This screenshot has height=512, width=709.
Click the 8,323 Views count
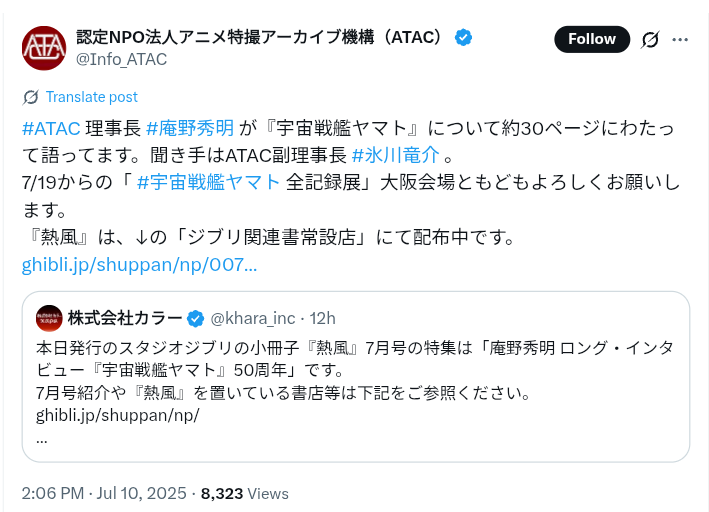tap(245, 493)
